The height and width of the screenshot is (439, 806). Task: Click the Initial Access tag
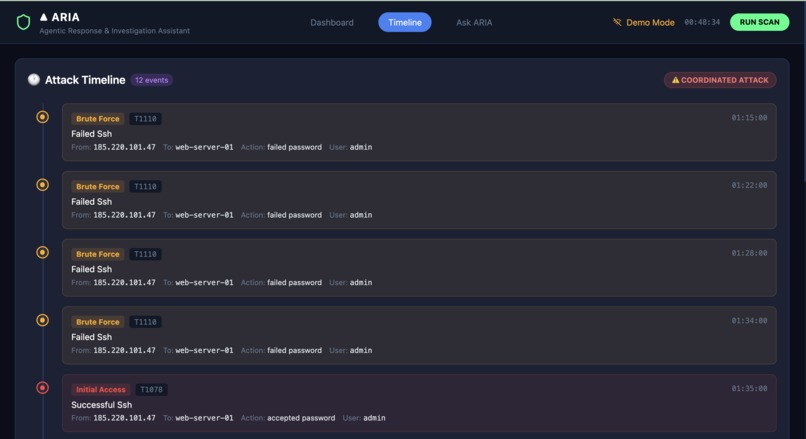click(x=101, y=390)
